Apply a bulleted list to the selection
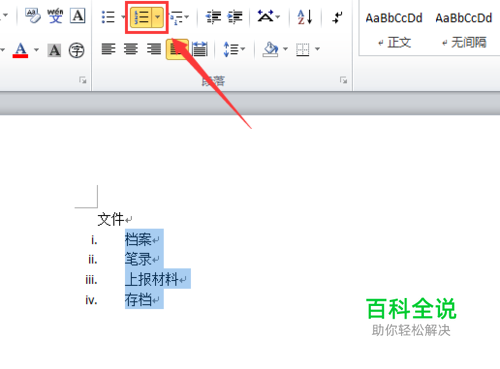 109,17
